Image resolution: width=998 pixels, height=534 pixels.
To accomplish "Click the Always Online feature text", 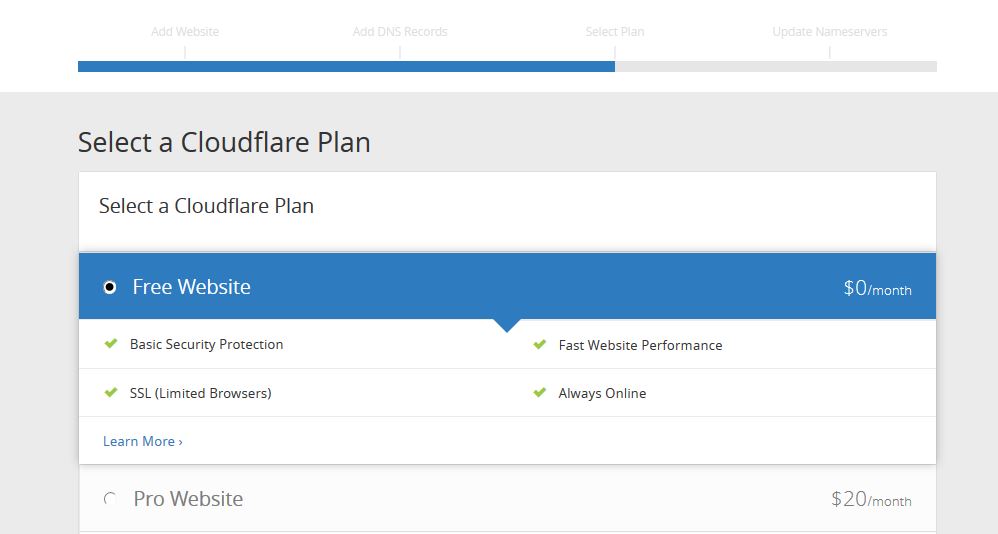I will (x=602, y=393).
